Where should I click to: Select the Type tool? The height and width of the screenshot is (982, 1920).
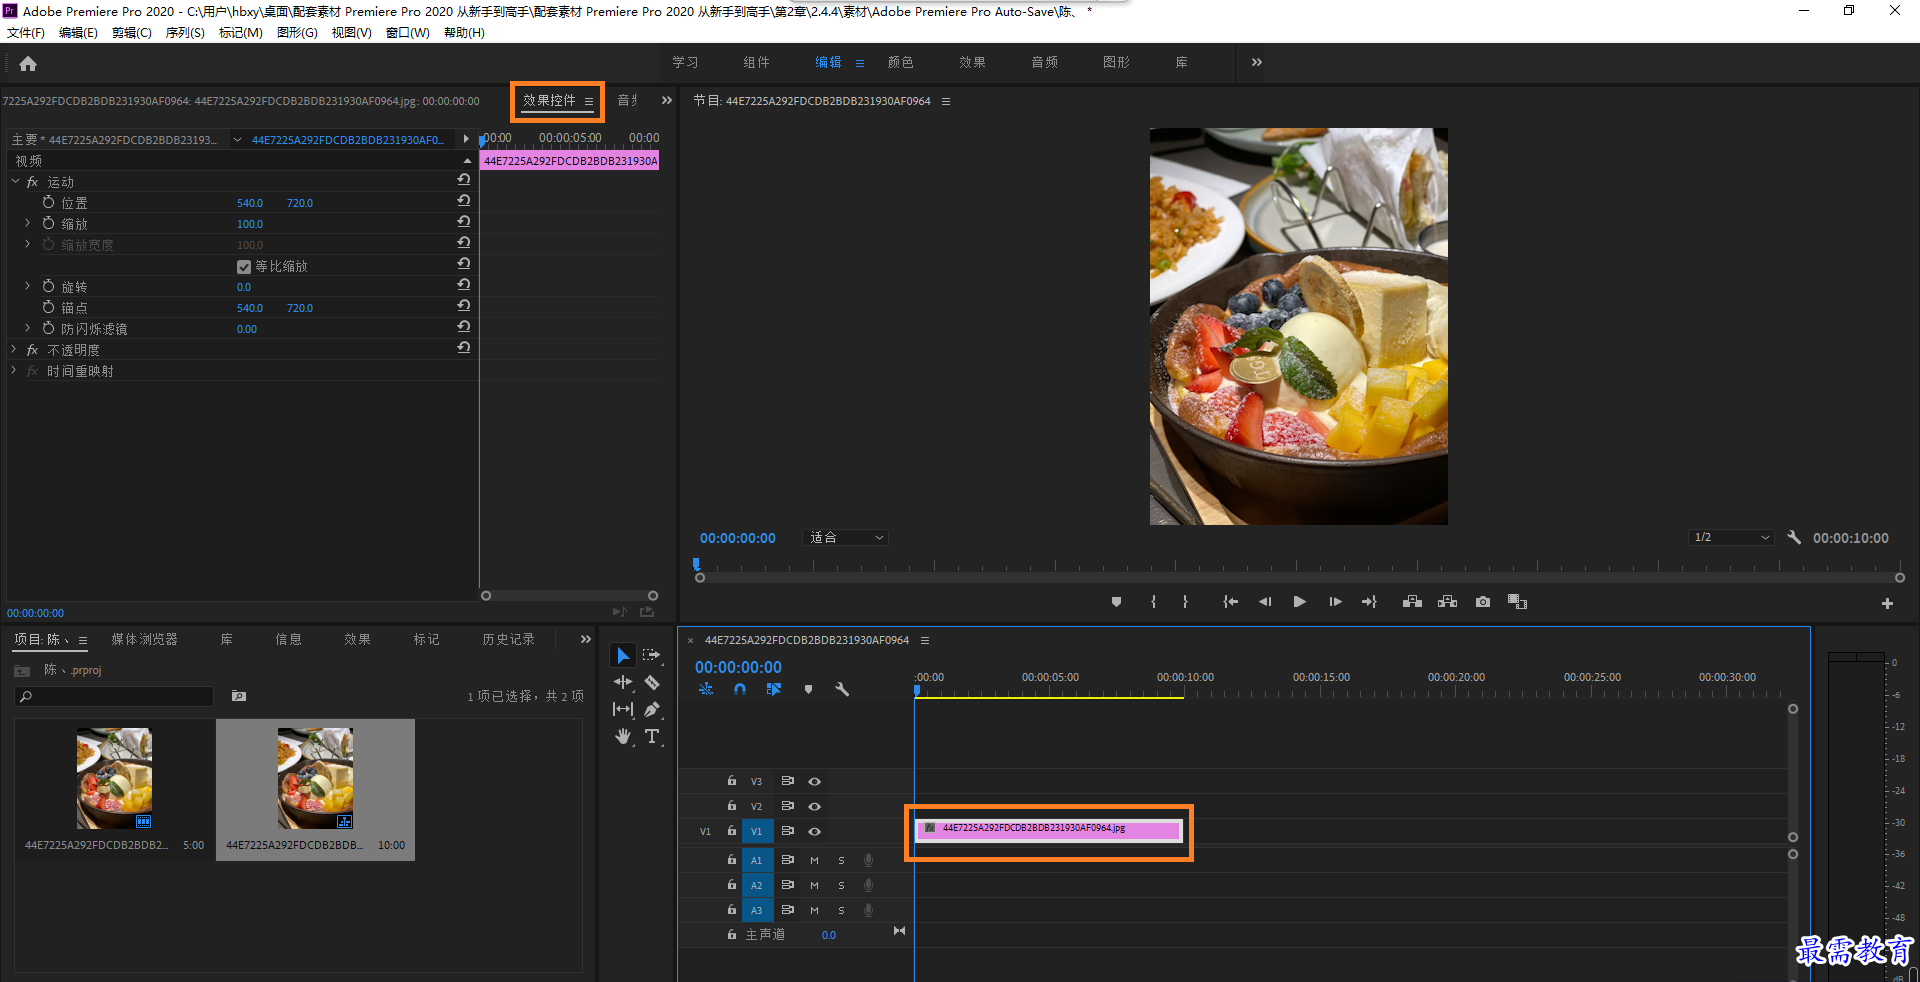point(652,737)
